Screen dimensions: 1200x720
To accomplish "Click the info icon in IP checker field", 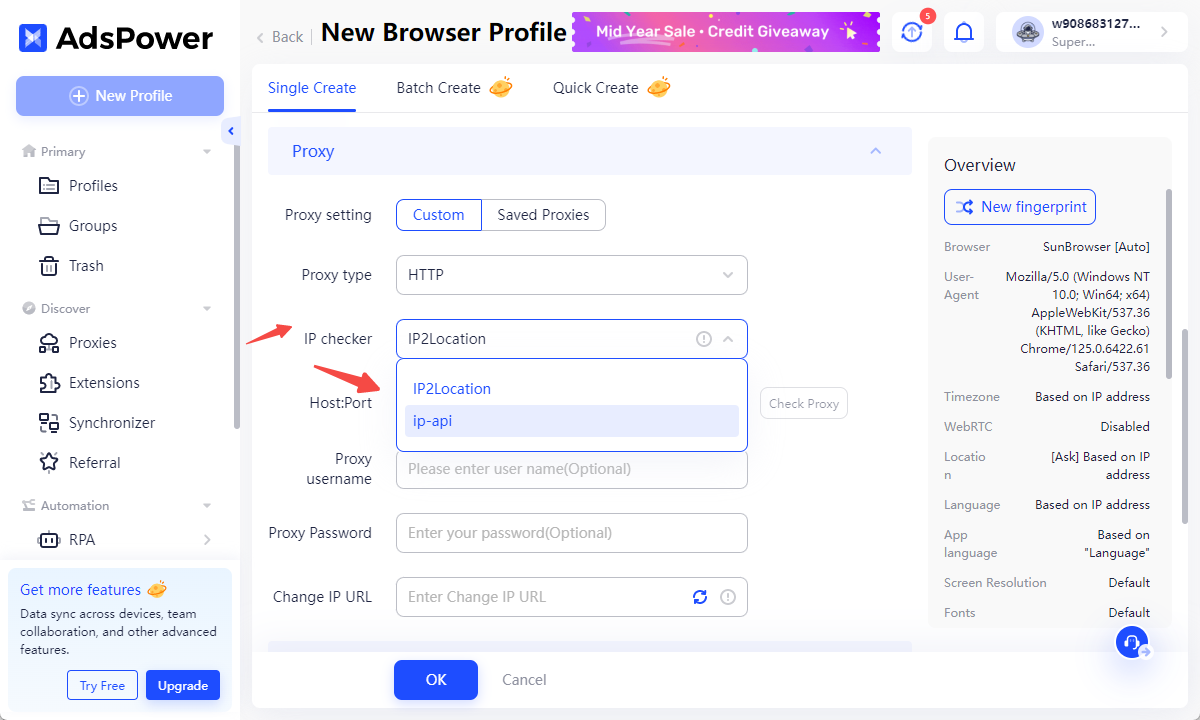I will coord(704,339).
